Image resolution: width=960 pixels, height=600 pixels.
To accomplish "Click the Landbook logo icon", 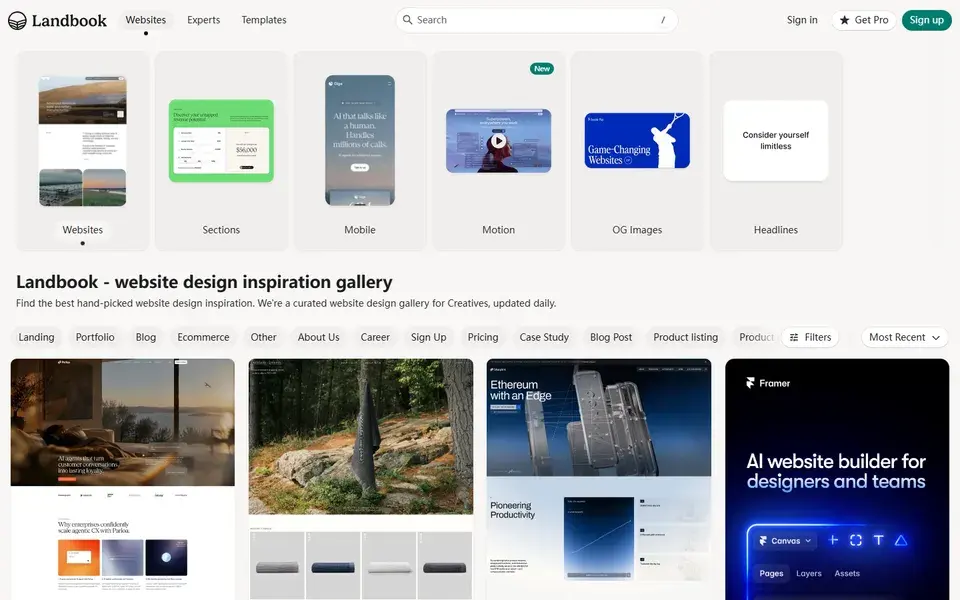I will (17, 21).
